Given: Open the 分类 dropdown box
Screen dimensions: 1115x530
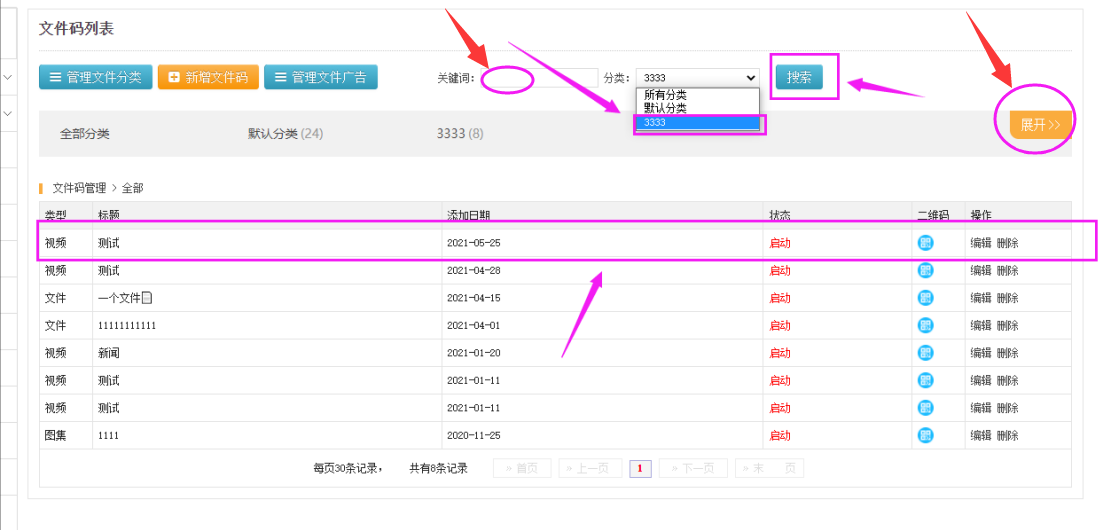Looking at the screenshot, I should [697, 78].
